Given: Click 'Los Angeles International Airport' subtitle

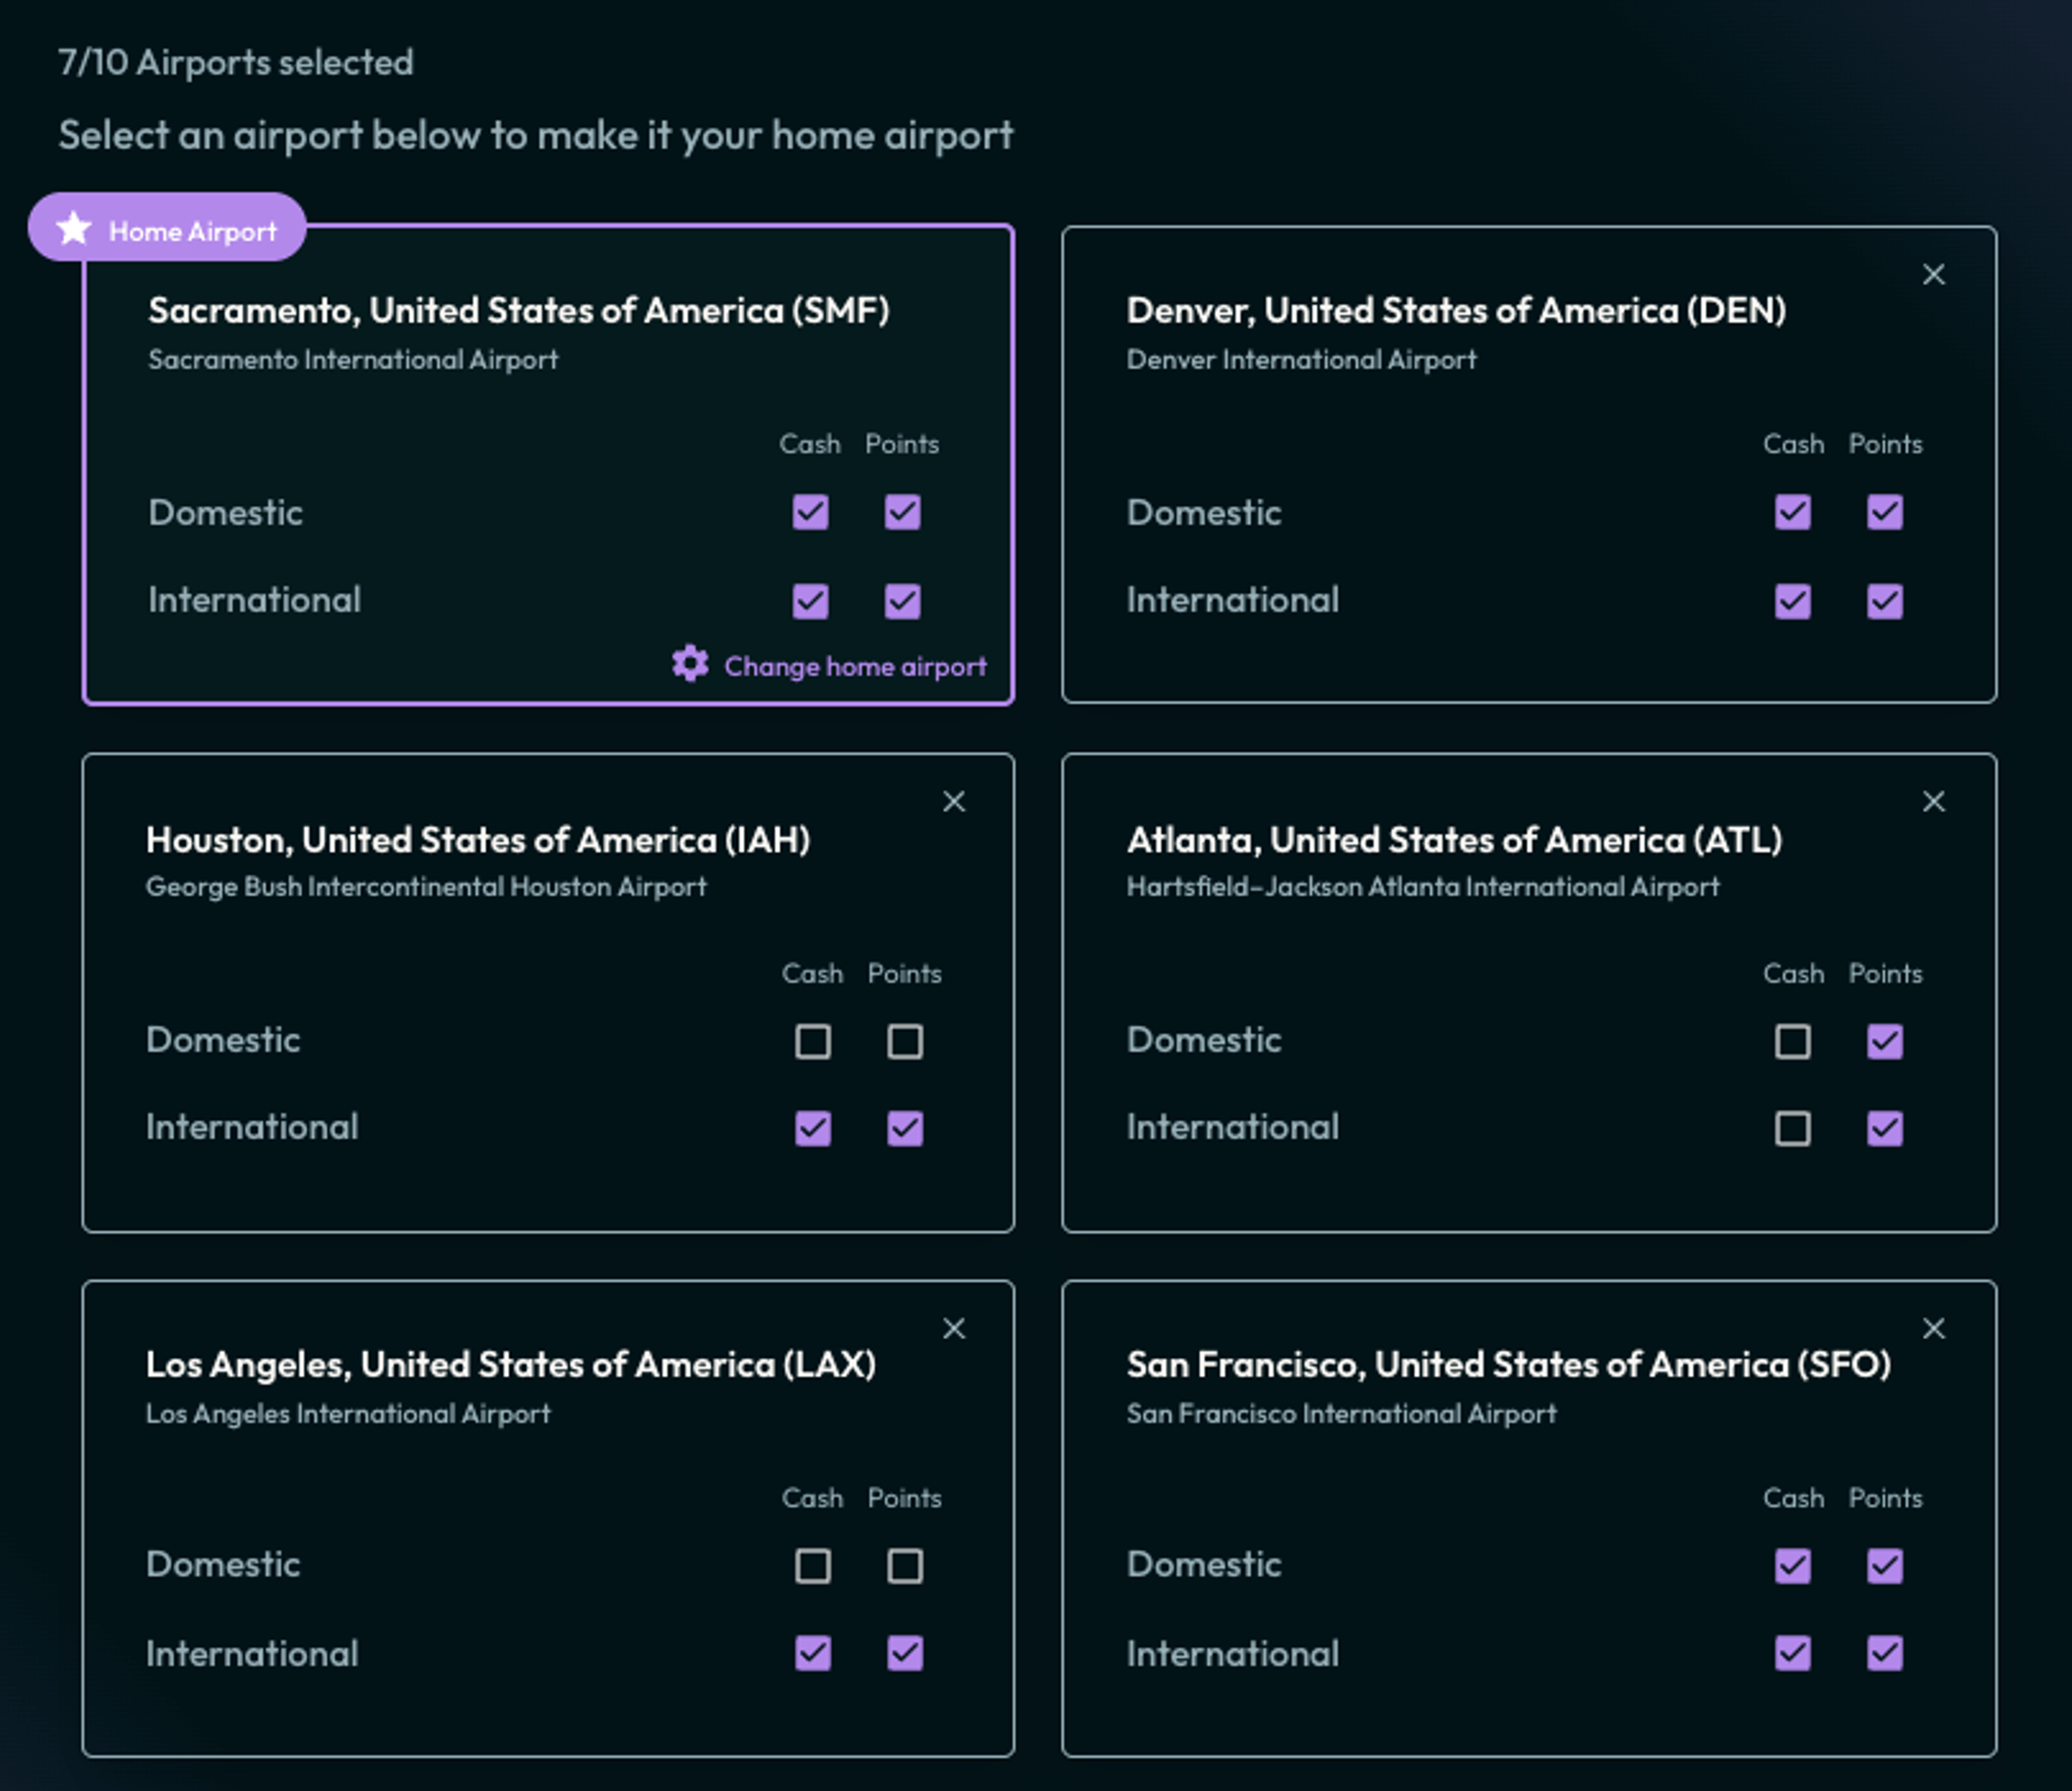Looking at the screenshot, I should (348, 1413).
